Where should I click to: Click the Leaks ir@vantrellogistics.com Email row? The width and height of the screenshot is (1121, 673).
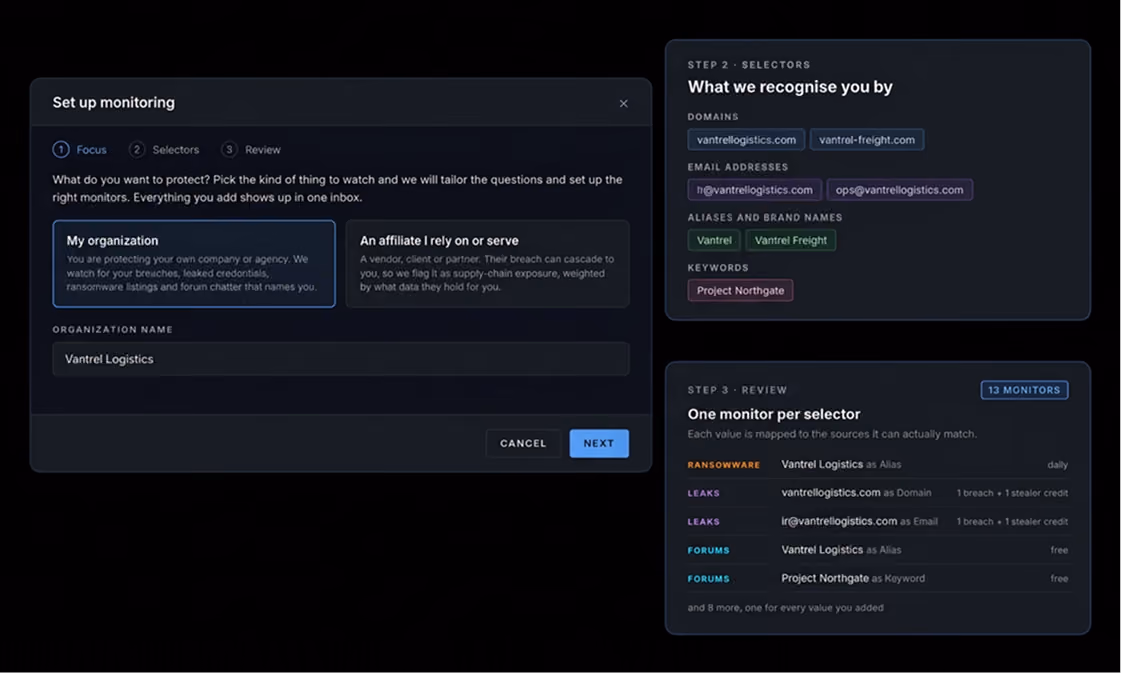click(878, 521)
